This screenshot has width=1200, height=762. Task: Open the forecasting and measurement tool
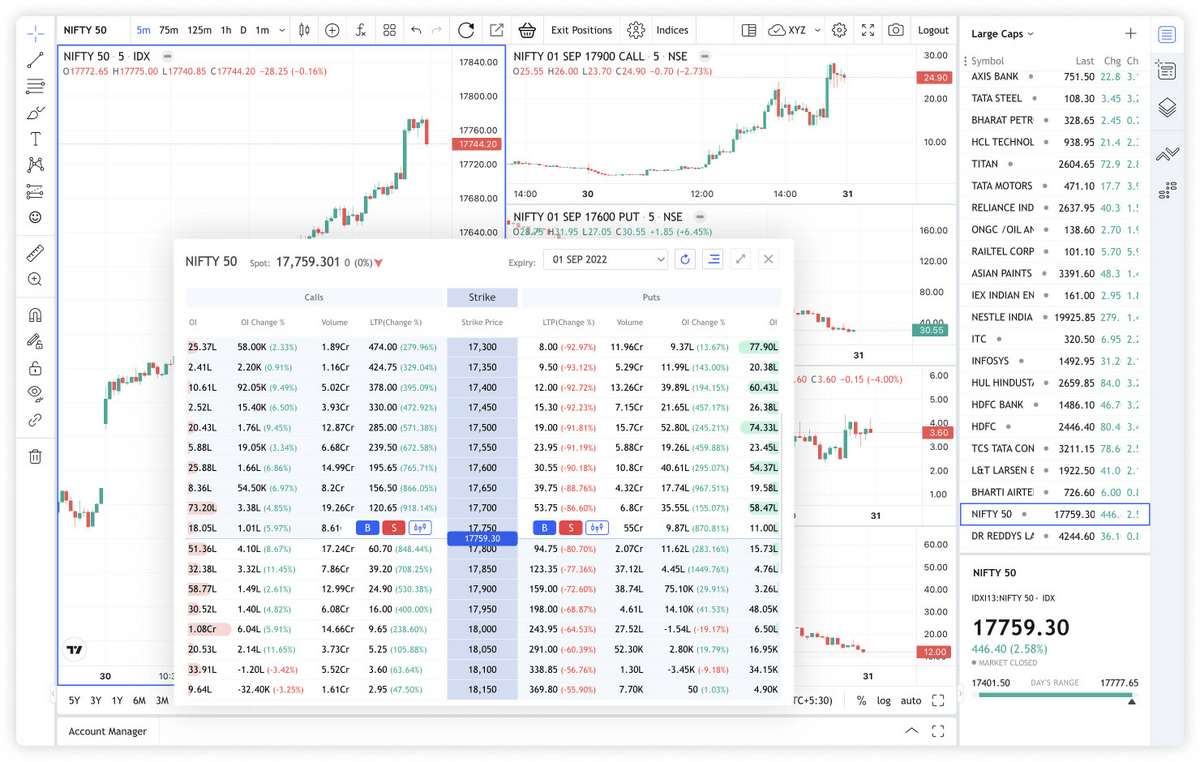click(x=35, y=191)
